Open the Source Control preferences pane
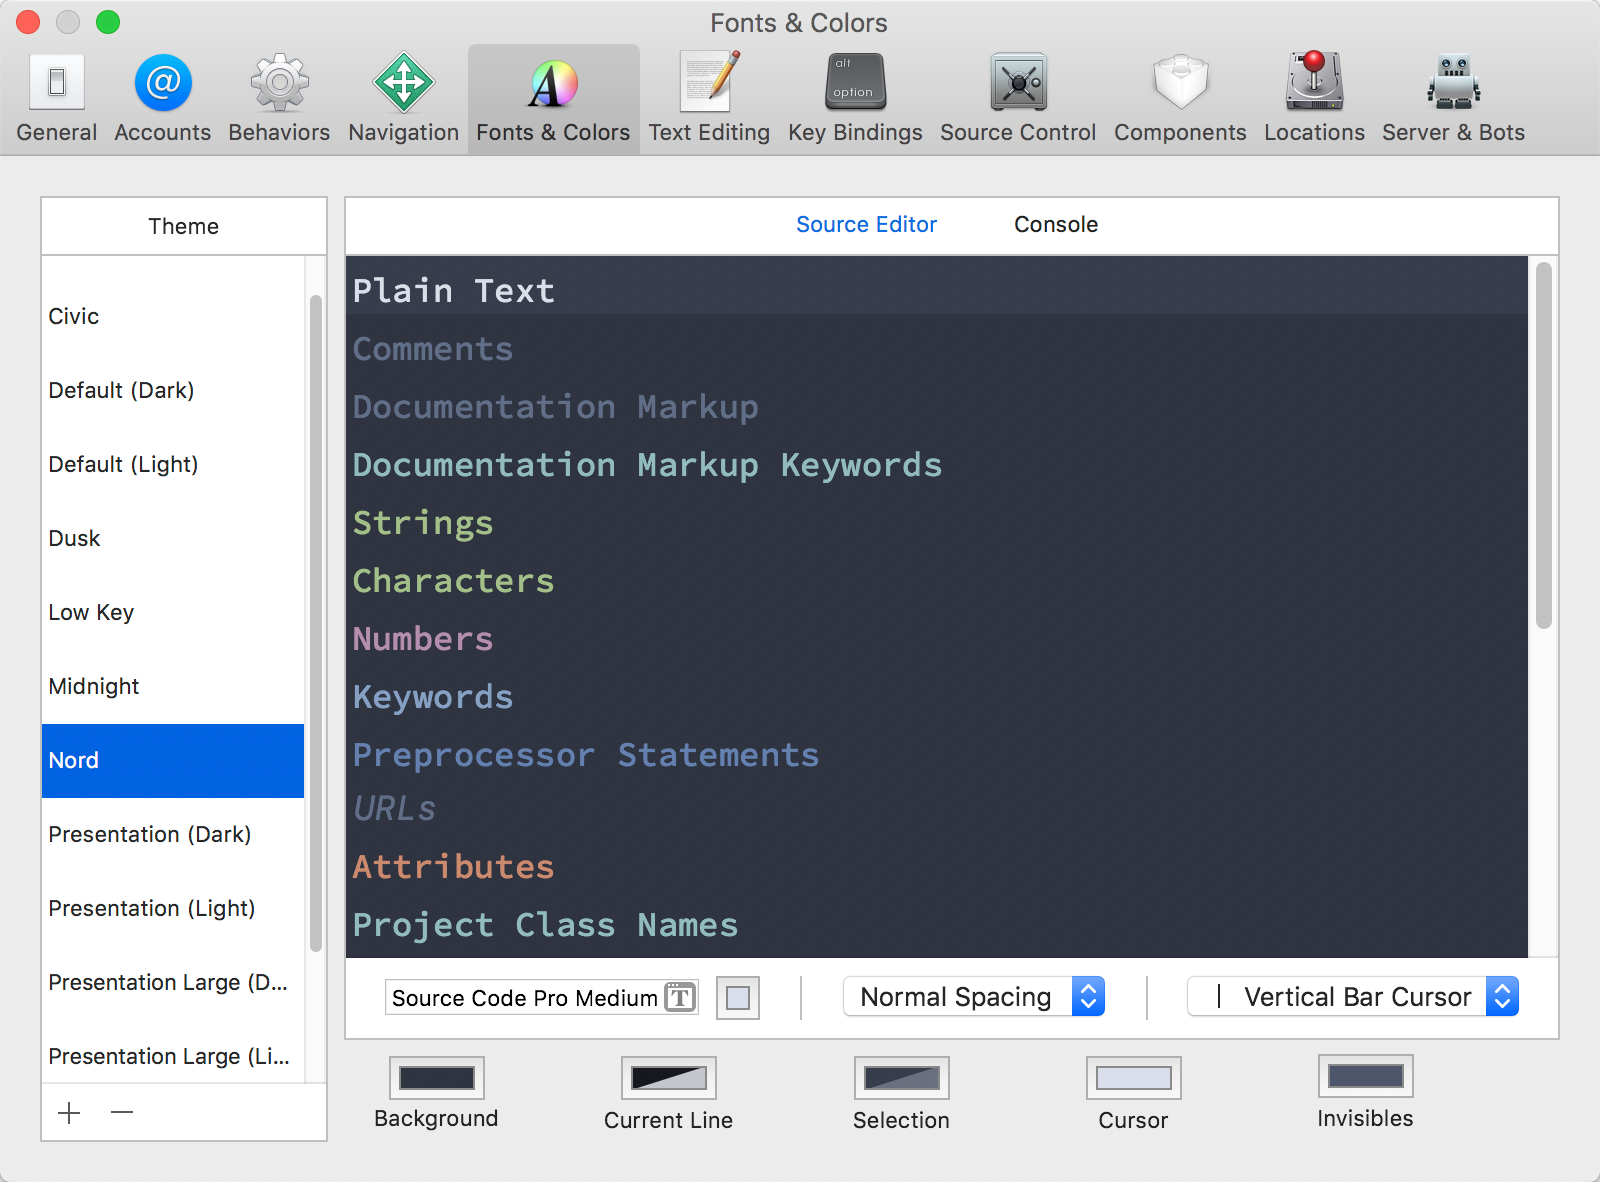 tap(1018, 99)
